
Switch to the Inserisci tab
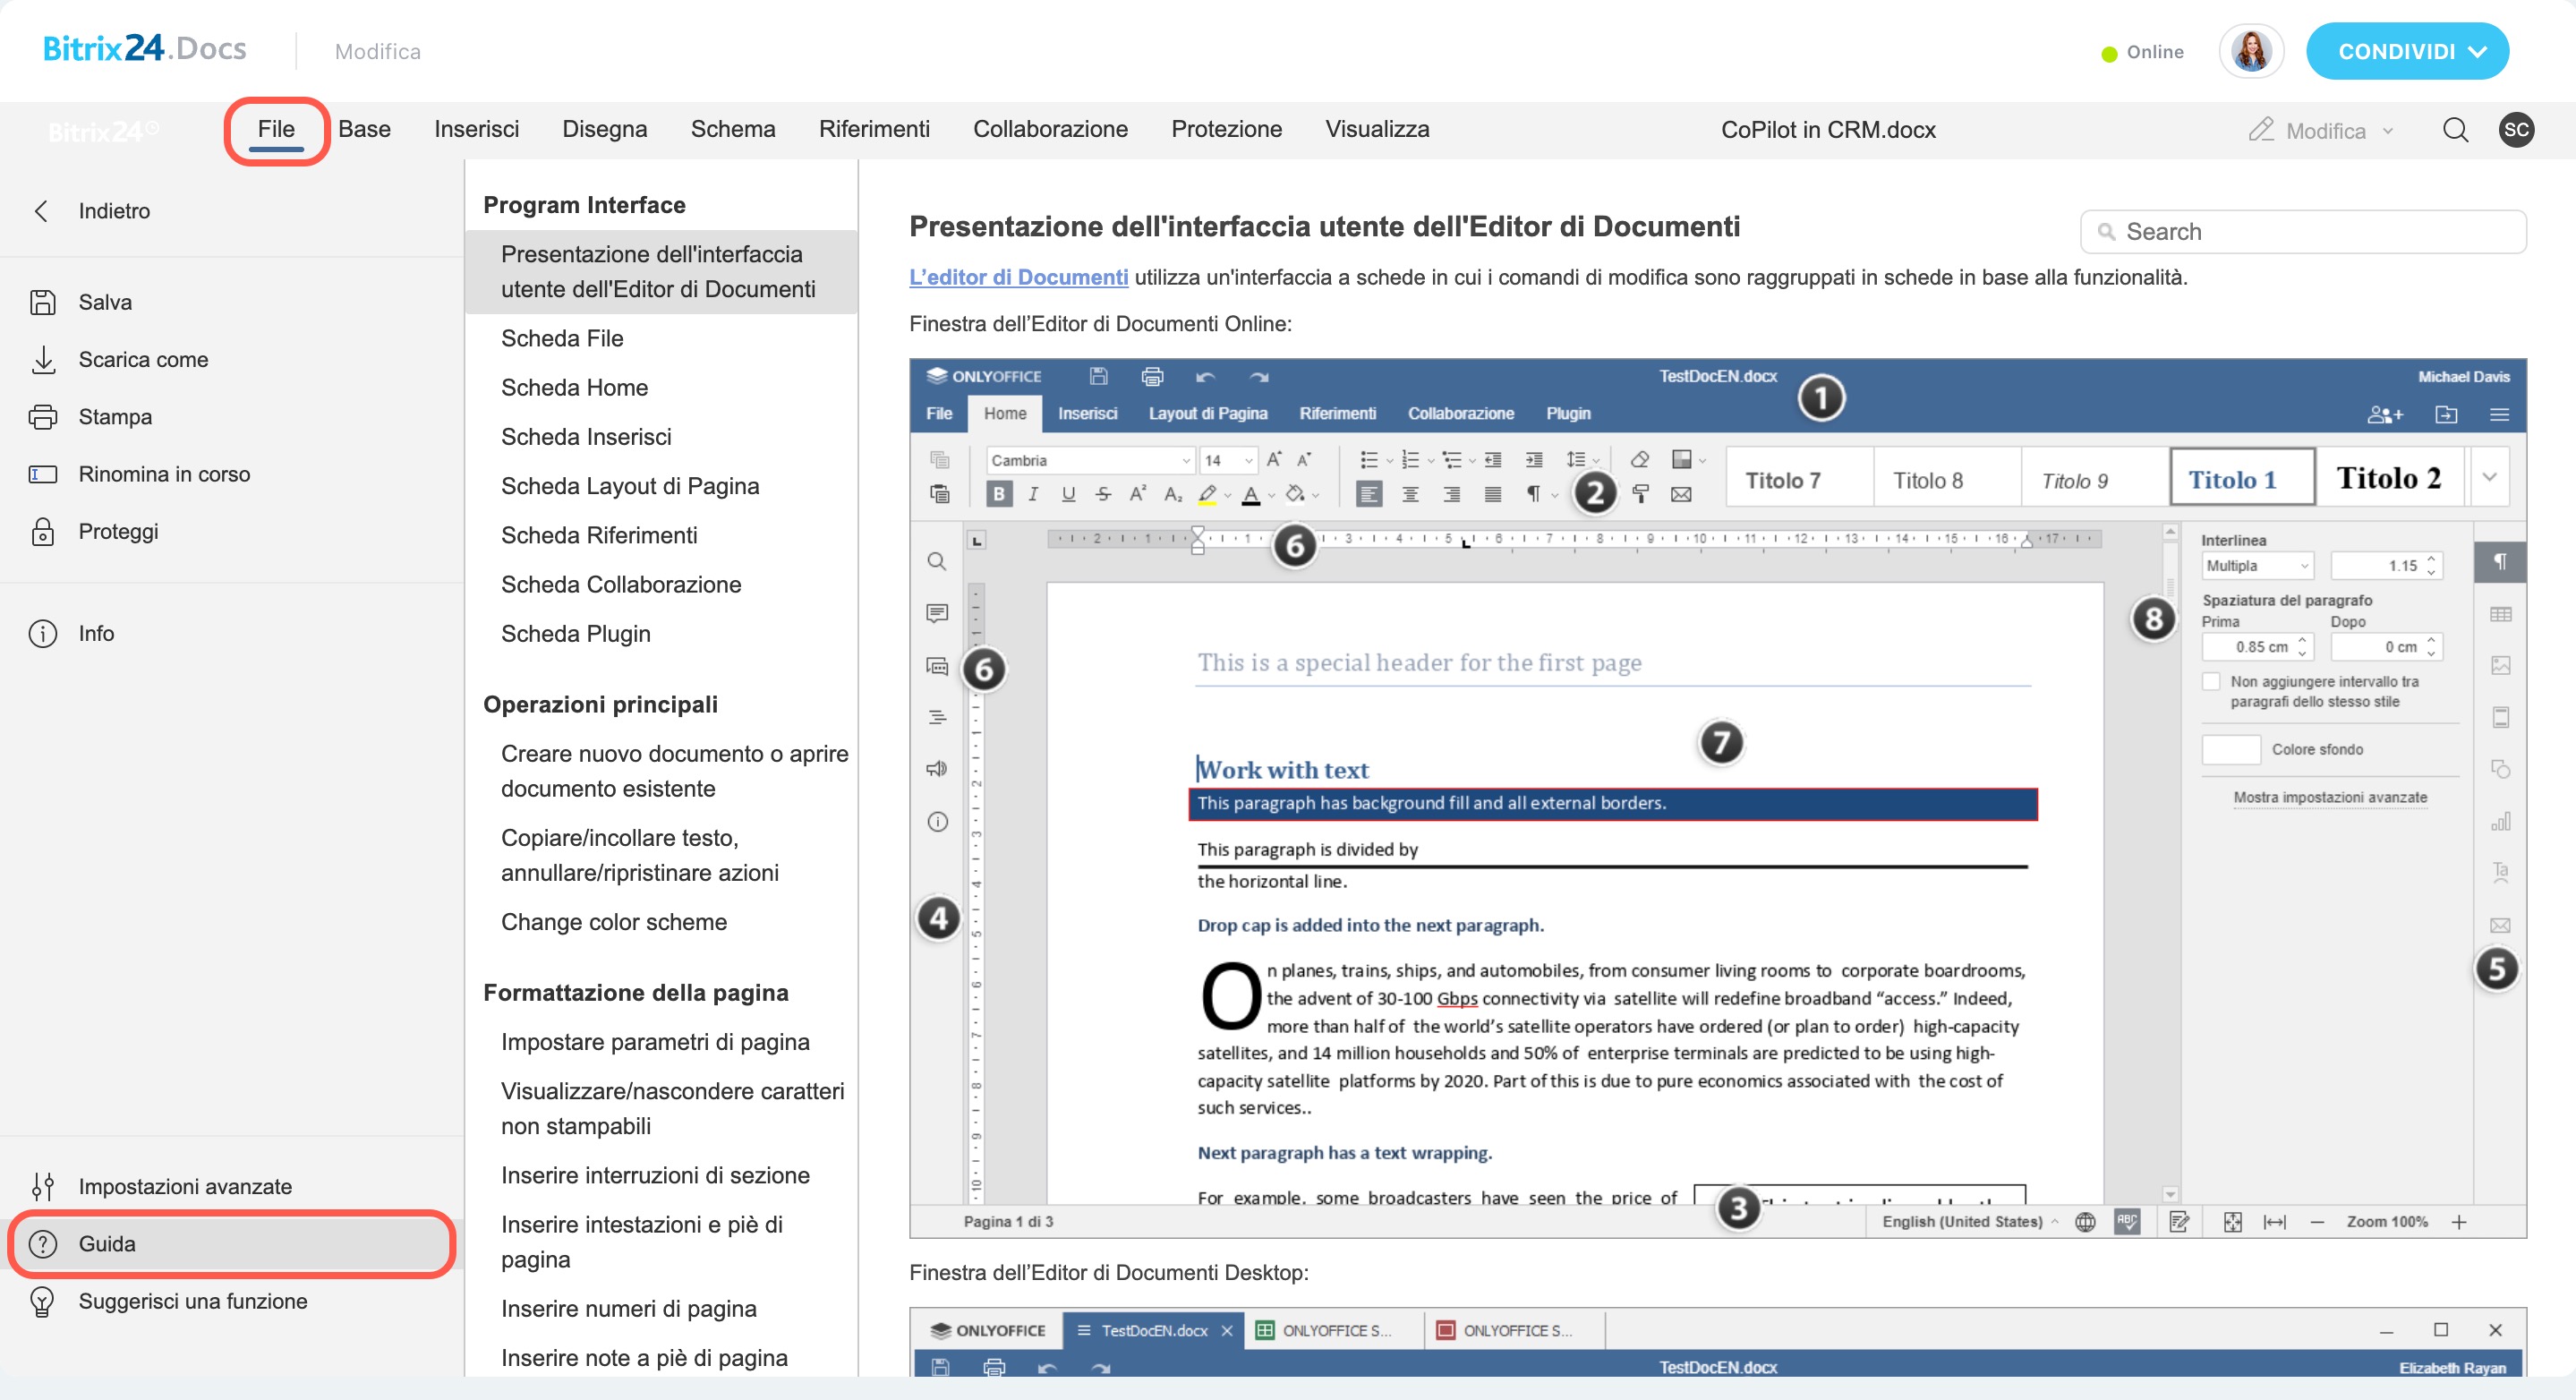click(476, 129)
